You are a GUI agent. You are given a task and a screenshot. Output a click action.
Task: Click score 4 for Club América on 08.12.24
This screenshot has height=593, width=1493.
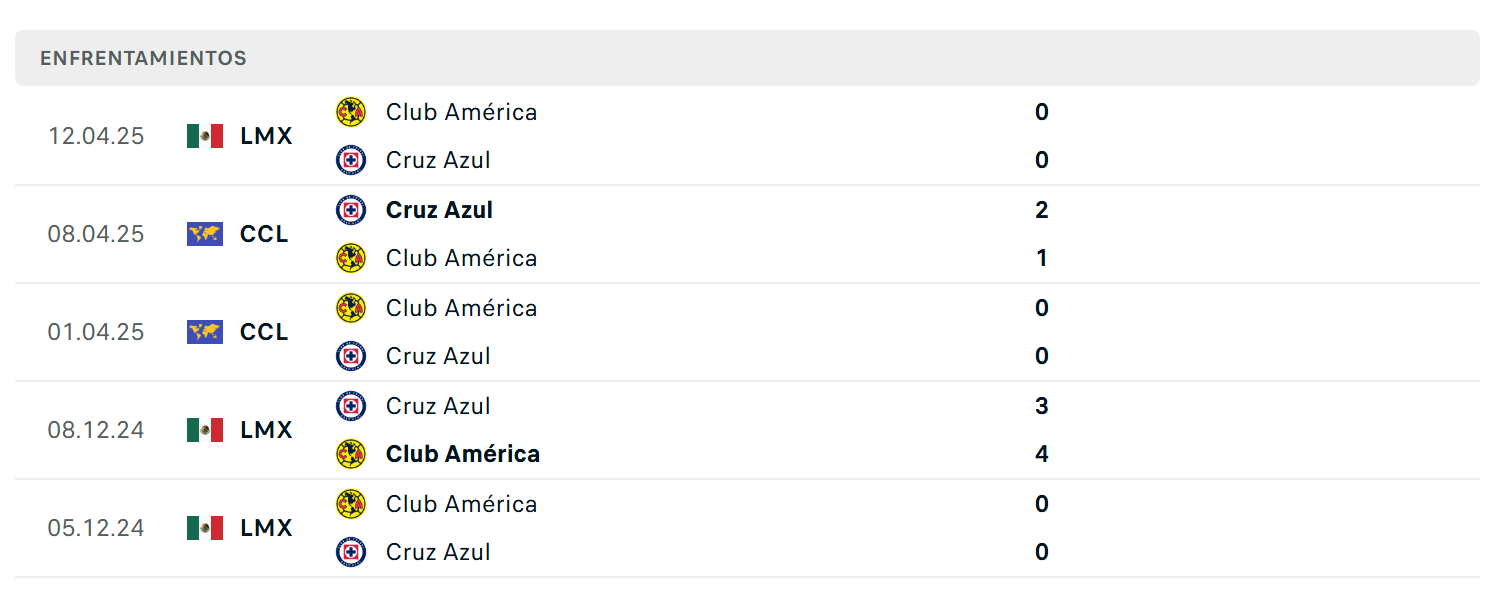point(1042,454)
